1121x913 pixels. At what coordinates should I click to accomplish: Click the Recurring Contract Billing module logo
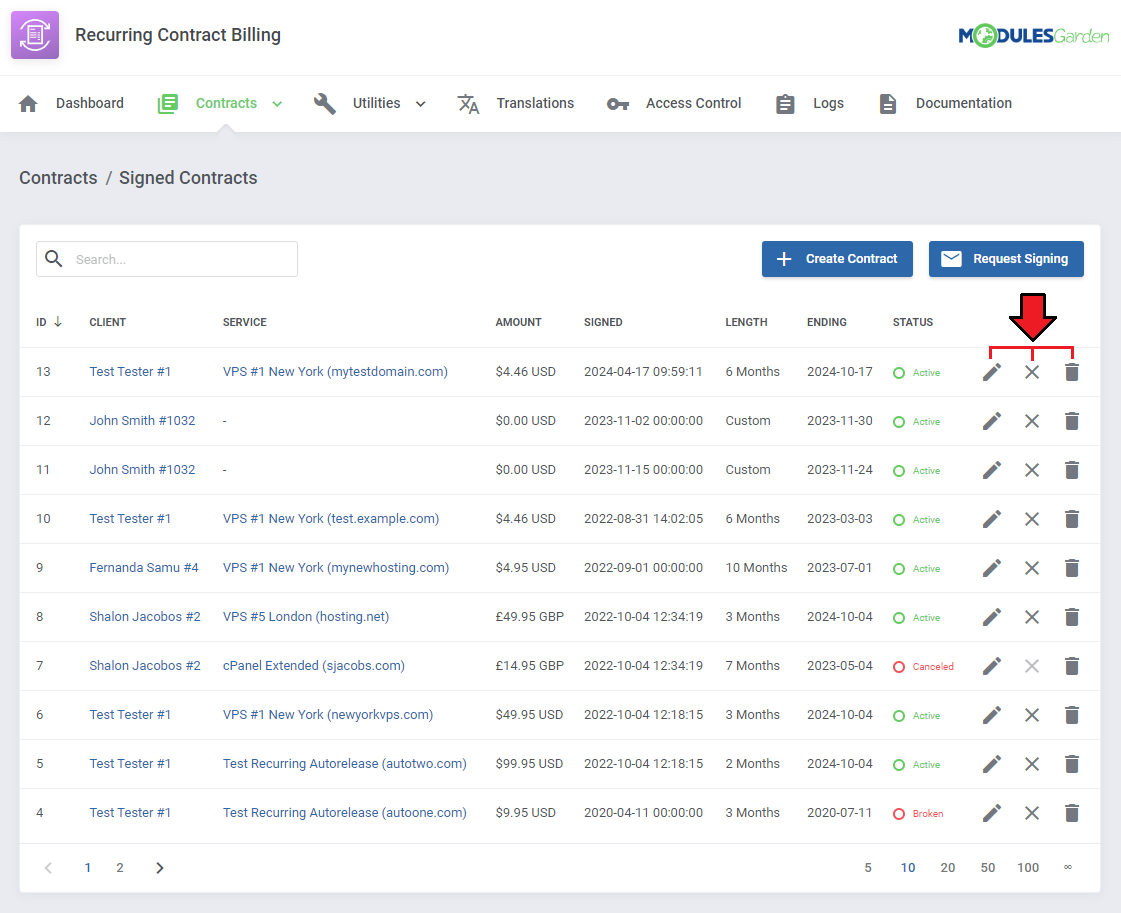pos(35,35)
